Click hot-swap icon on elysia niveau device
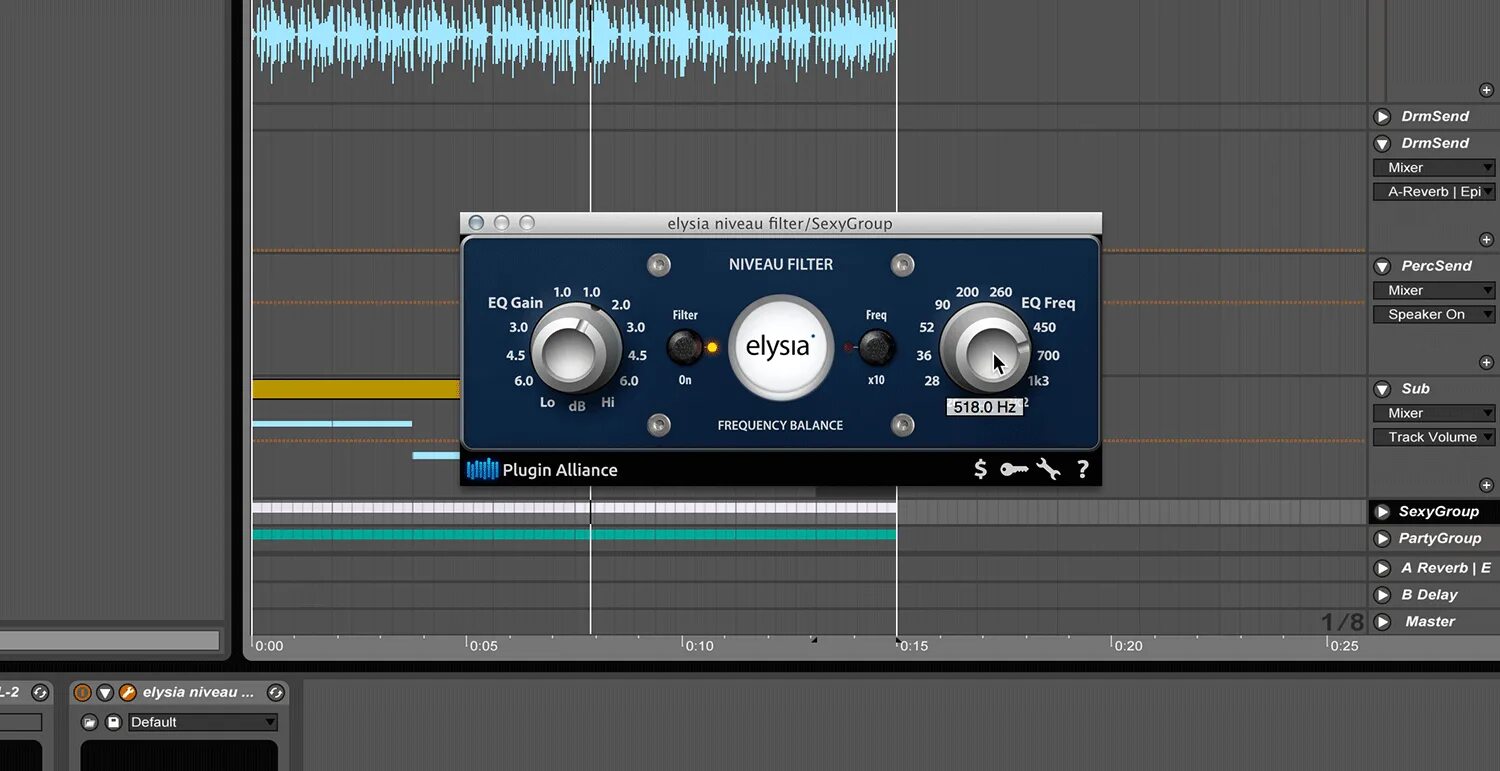The width and height of the screenshot is (1500, 771). click(276, 692)
